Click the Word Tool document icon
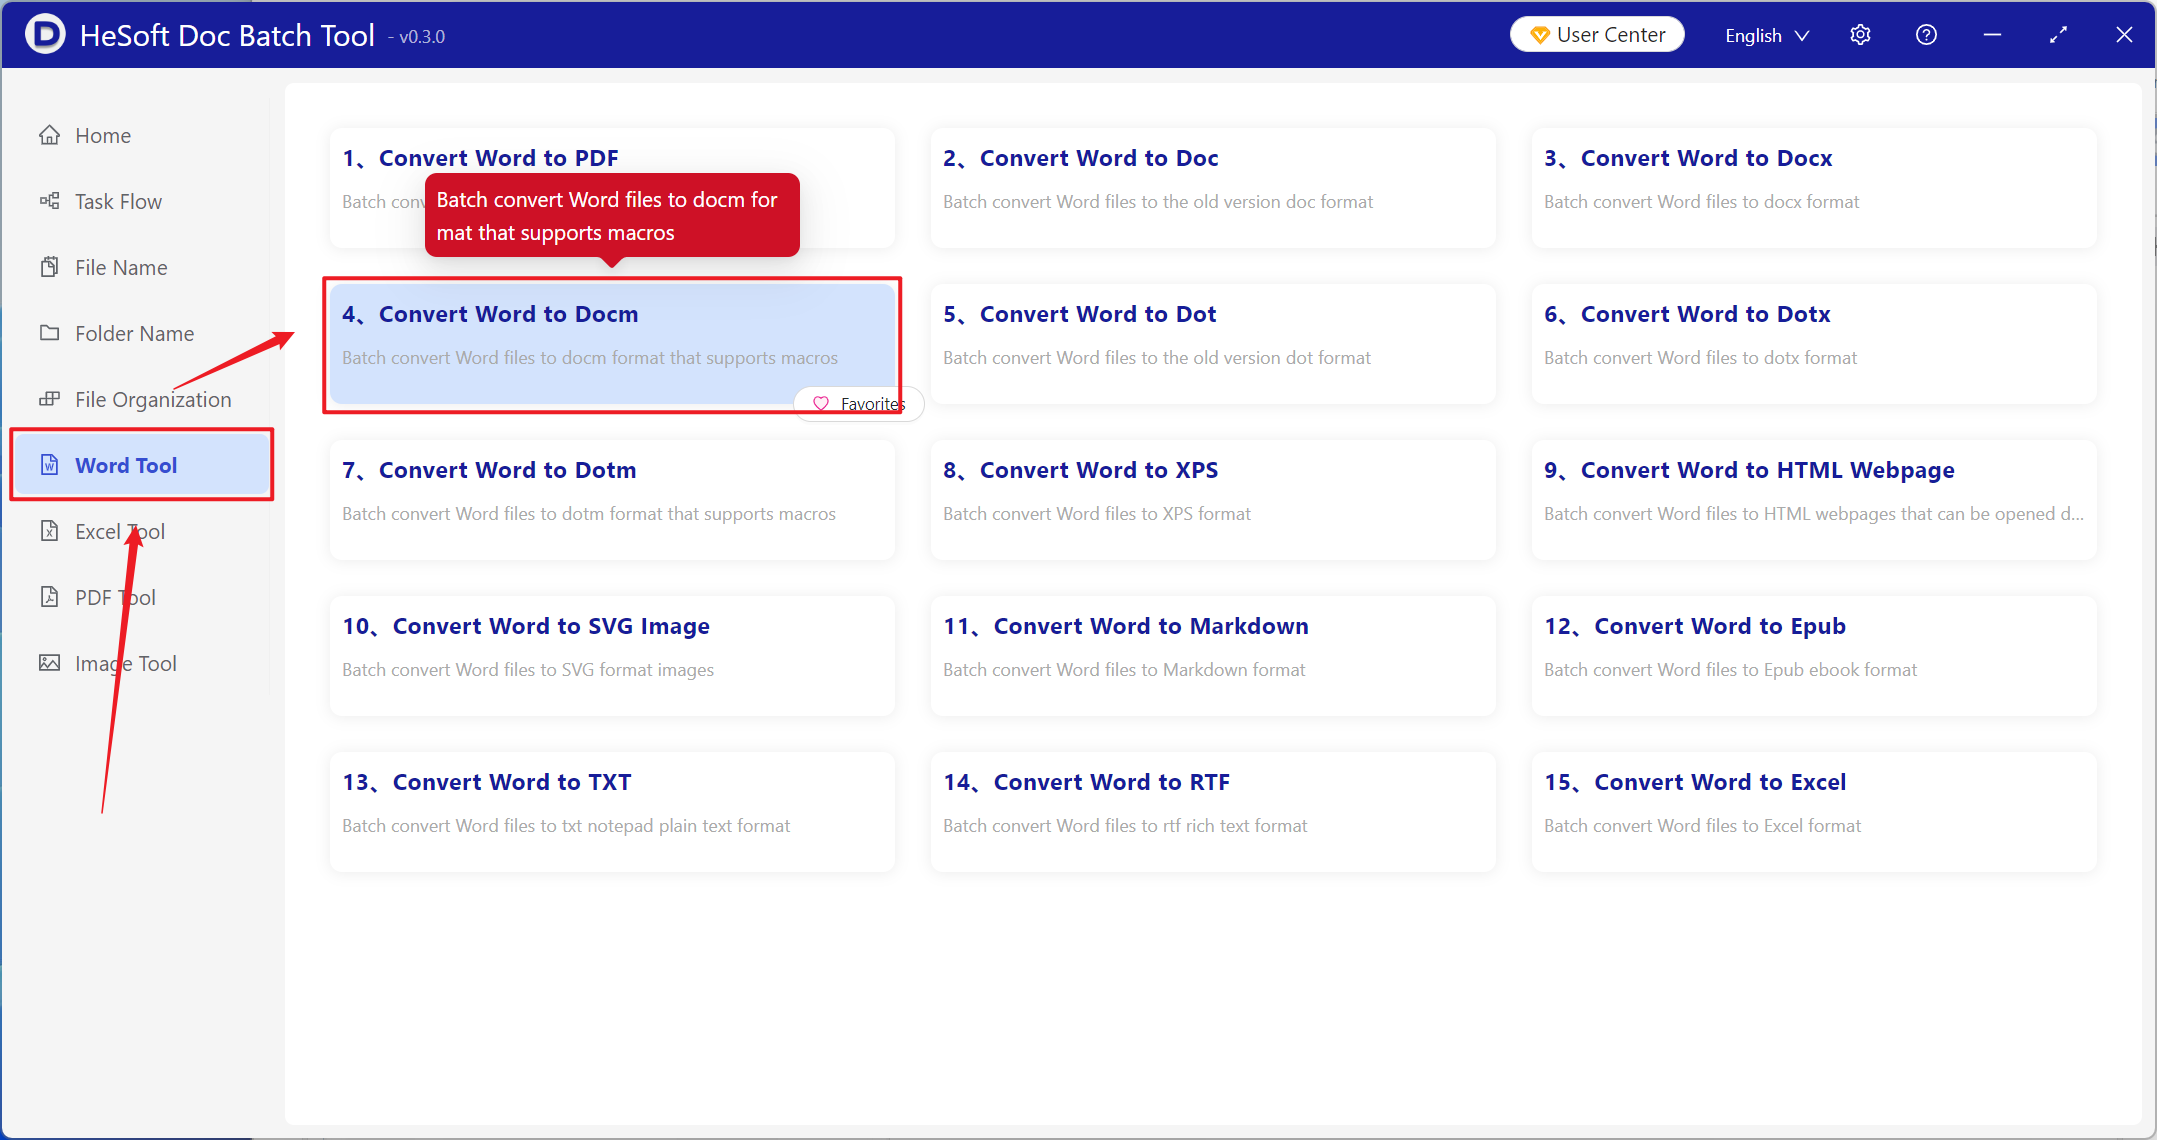This screenshot has height=1140, width=2157. tap(49, 465)
